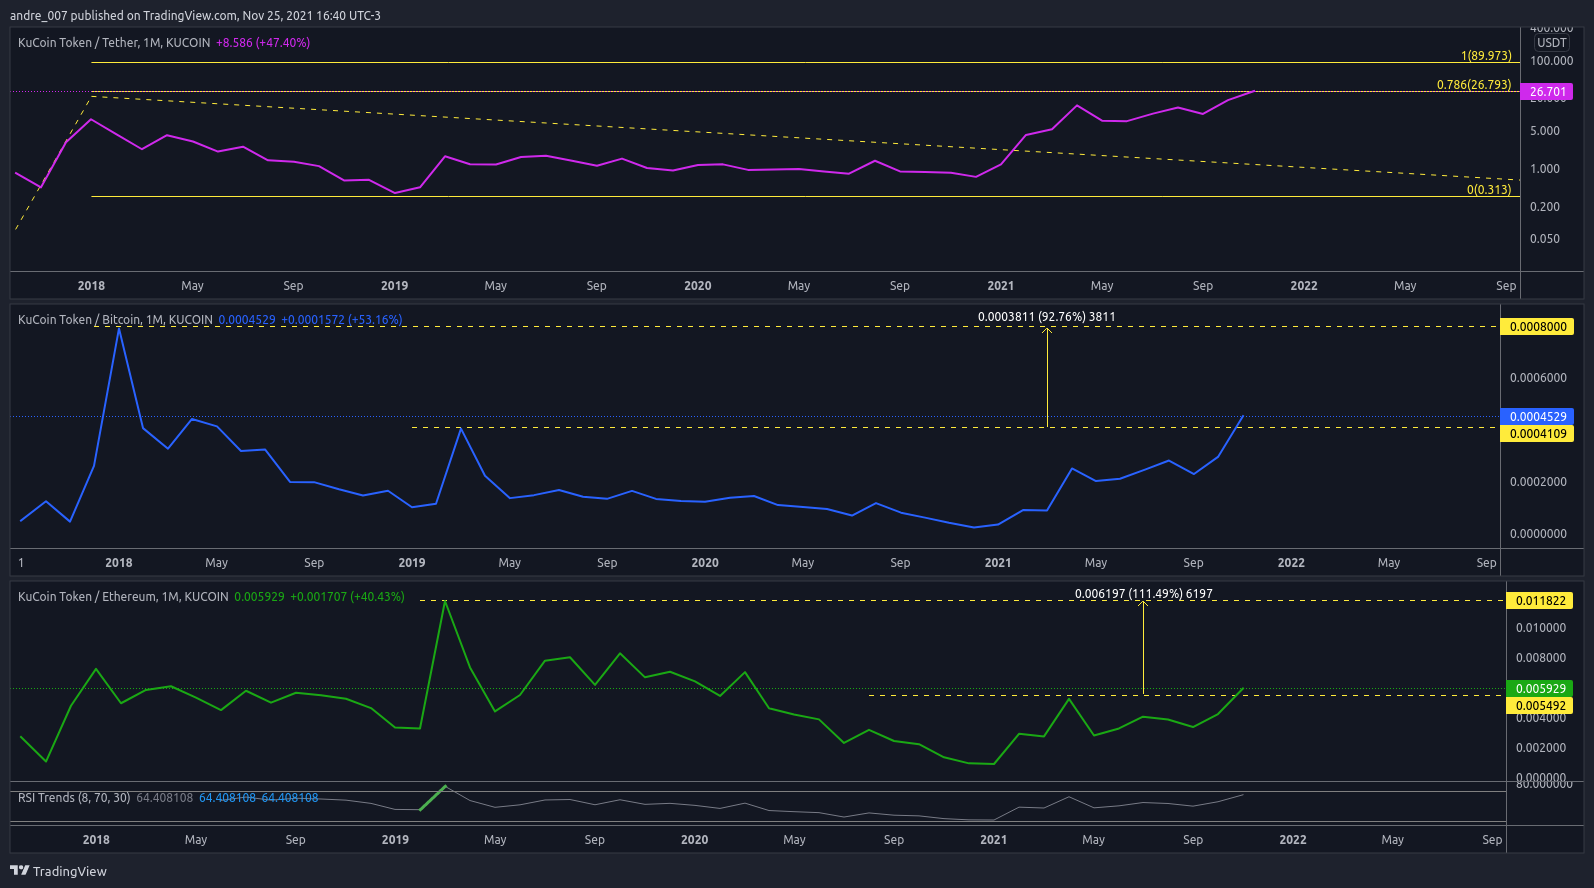
Task: Click the yellow 0.011822 price level tag
Action: point(1540,601)
